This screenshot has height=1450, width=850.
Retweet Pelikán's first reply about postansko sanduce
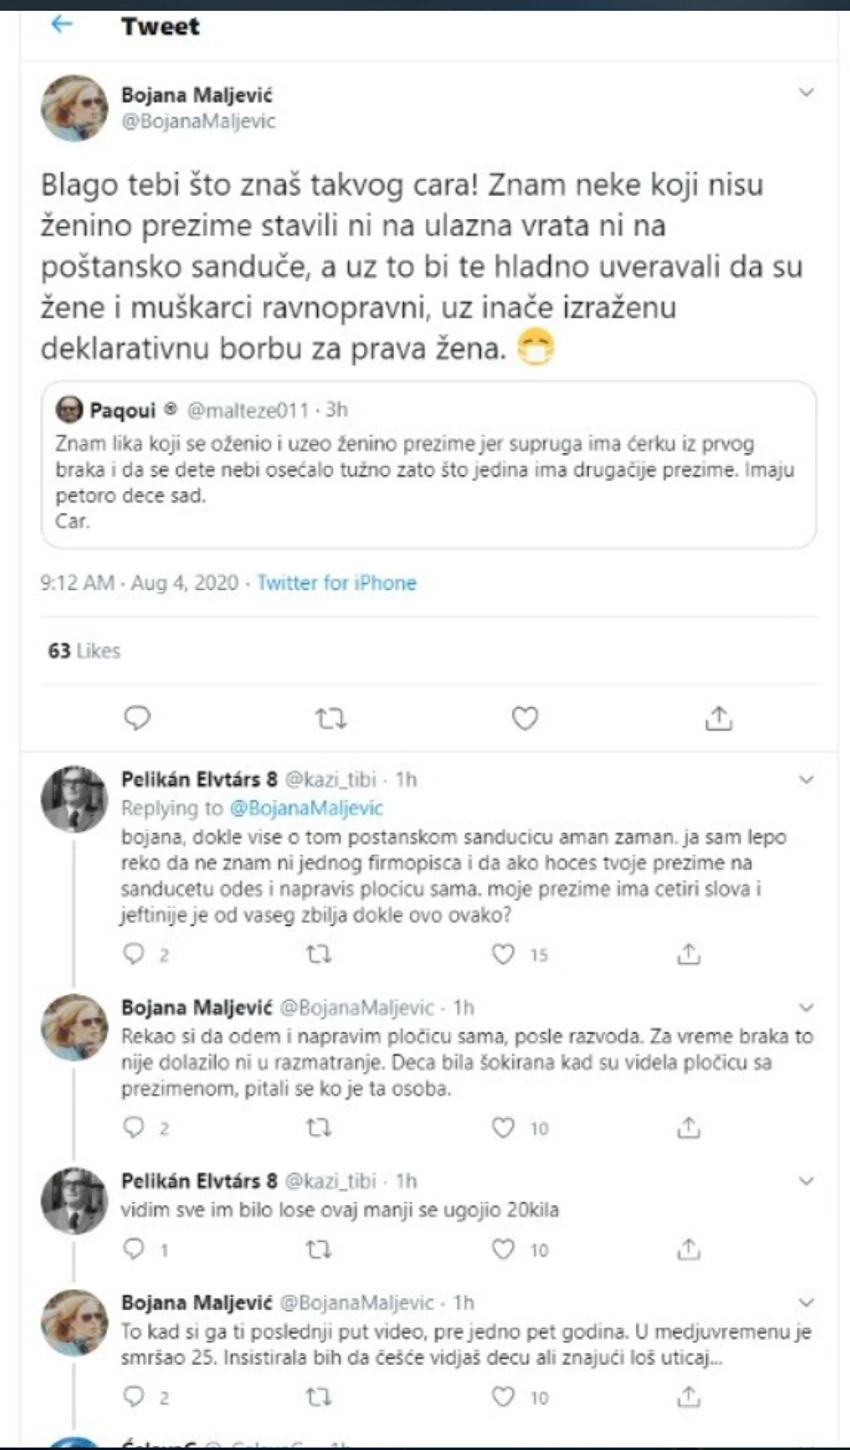click(x=318, y=955)
